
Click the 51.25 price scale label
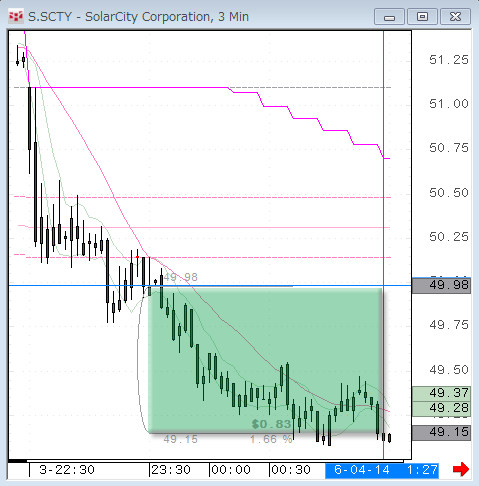(x=449, y=60)
